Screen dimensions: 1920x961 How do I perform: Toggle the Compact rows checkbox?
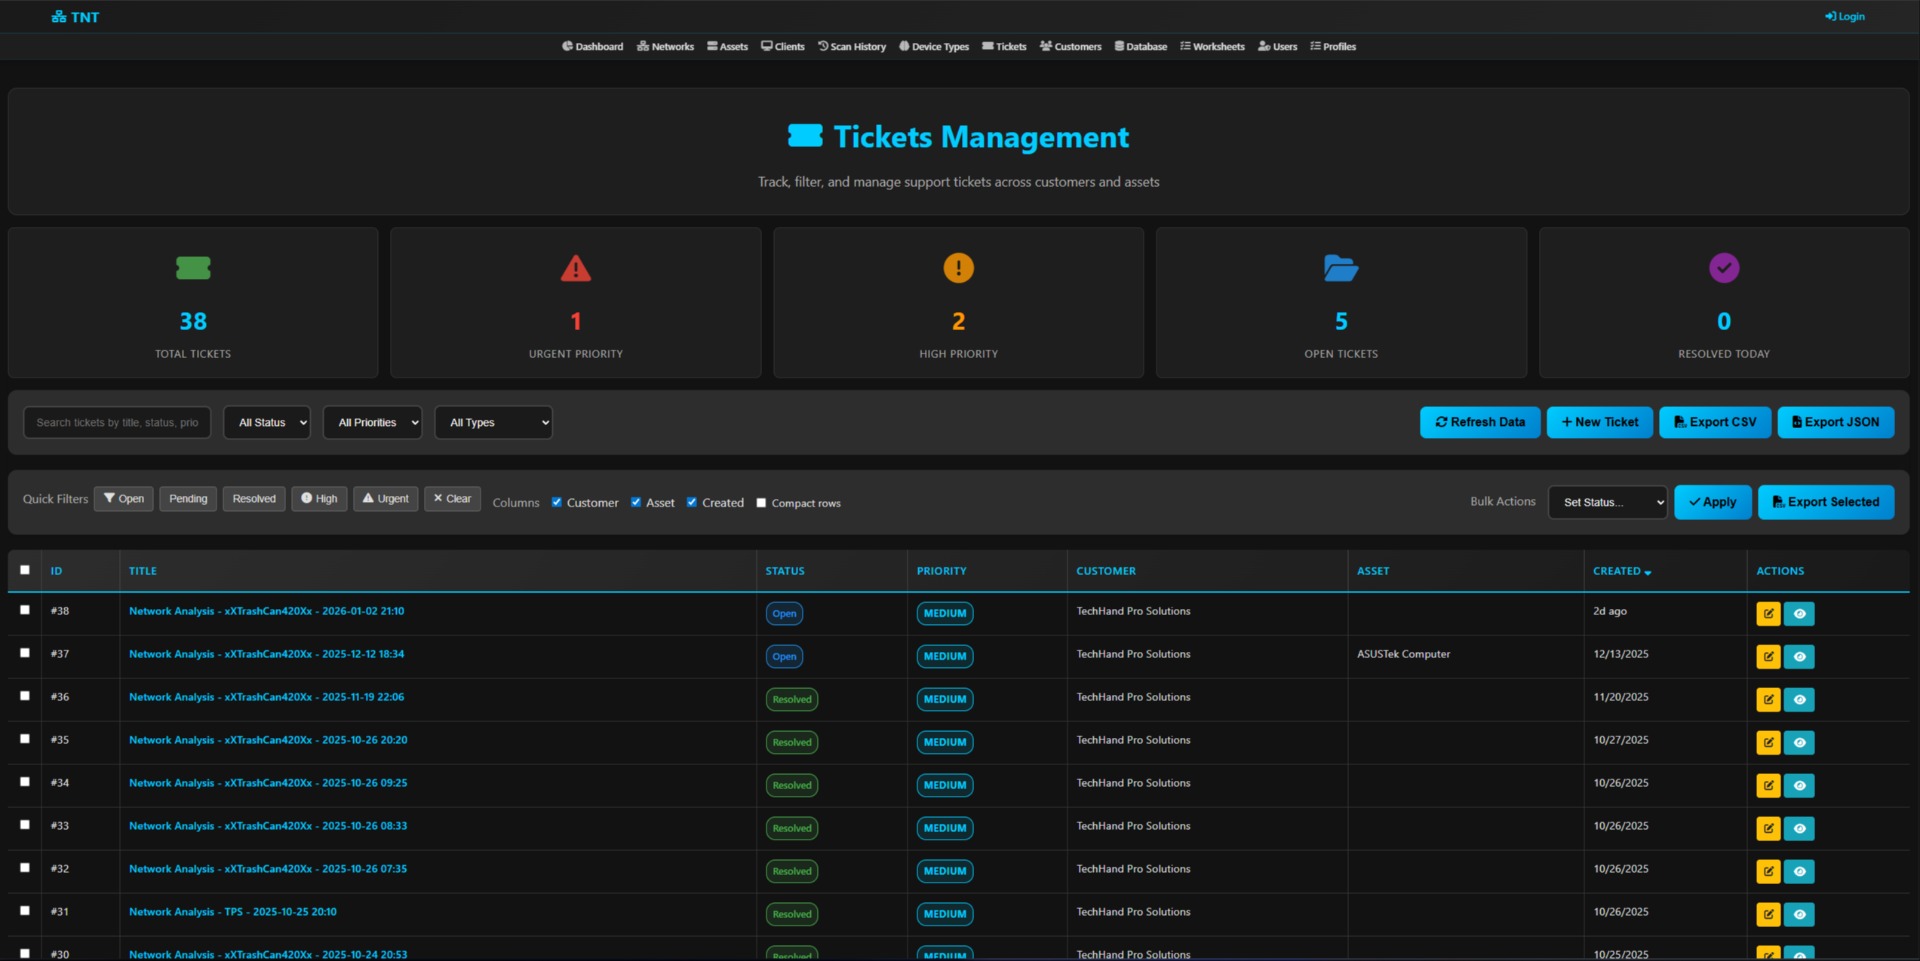click(761, 502)
